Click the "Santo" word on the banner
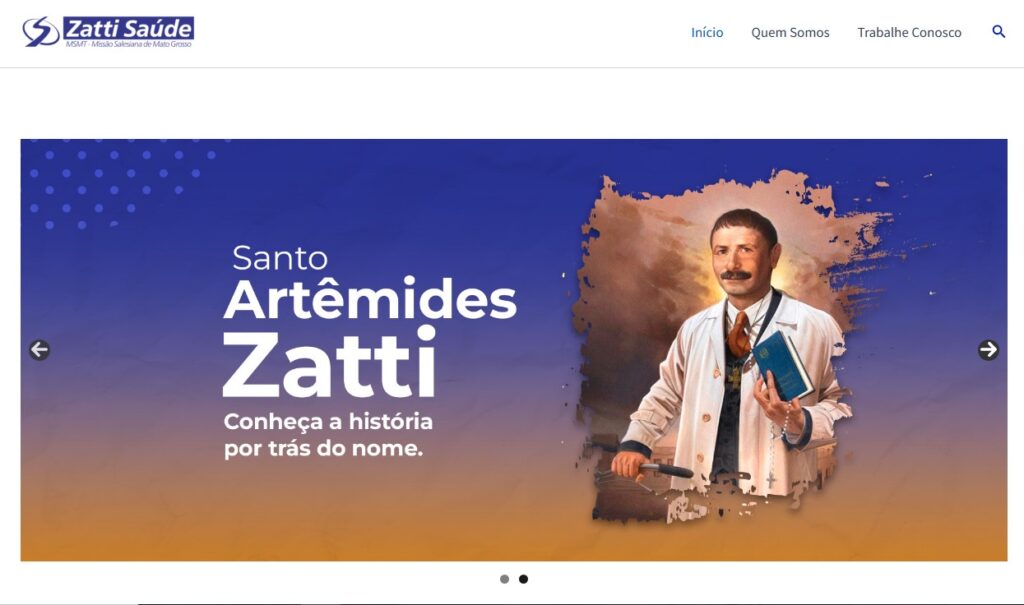The image size is (1024, 605). pos(280,258)
